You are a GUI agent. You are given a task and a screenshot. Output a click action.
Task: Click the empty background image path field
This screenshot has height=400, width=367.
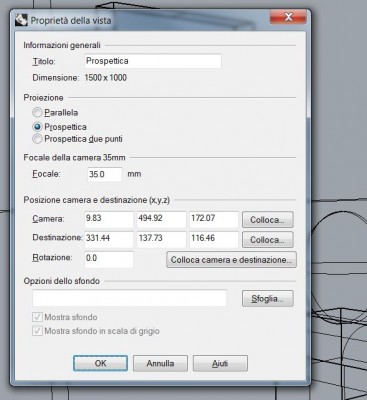pyautogui.click(x=129, y=298)
